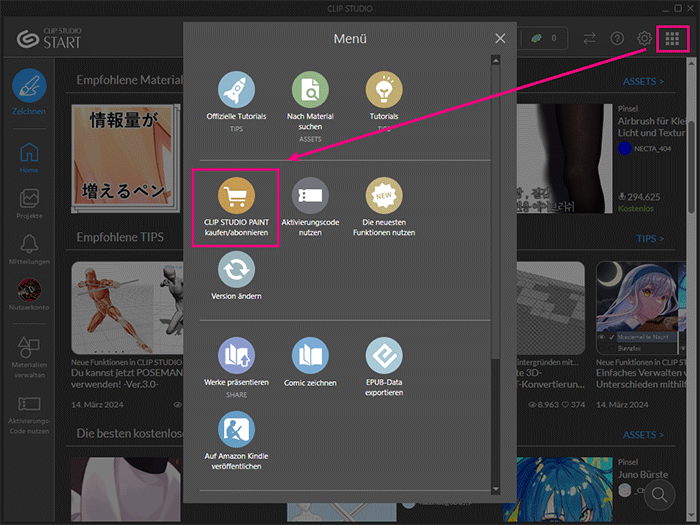Open Offizielle Tutorials rocket icon

pyautogui.click(x=236, y=91)
